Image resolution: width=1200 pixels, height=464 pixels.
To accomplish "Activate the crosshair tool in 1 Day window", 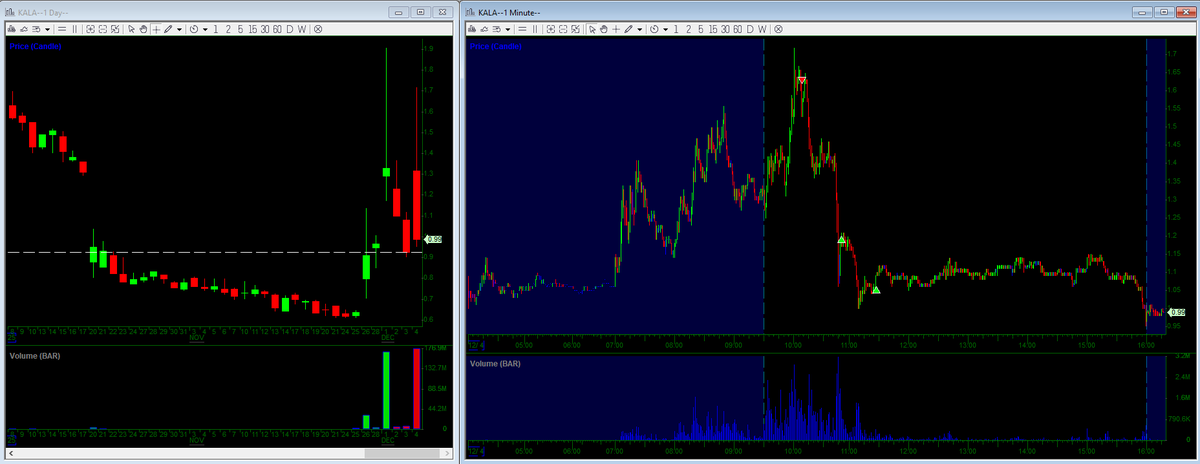I will (156, 29).
